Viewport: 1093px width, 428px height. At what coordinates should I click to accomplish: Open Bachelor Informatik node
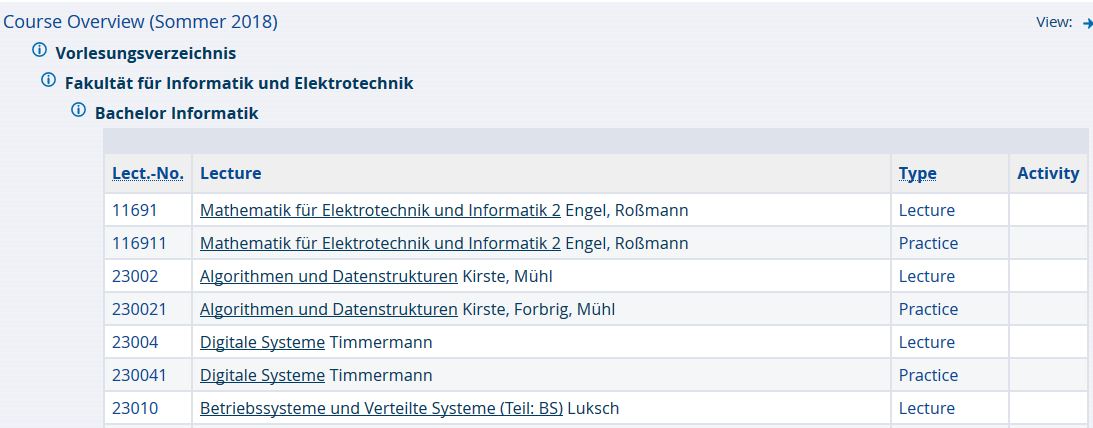[x=176, y=113]
